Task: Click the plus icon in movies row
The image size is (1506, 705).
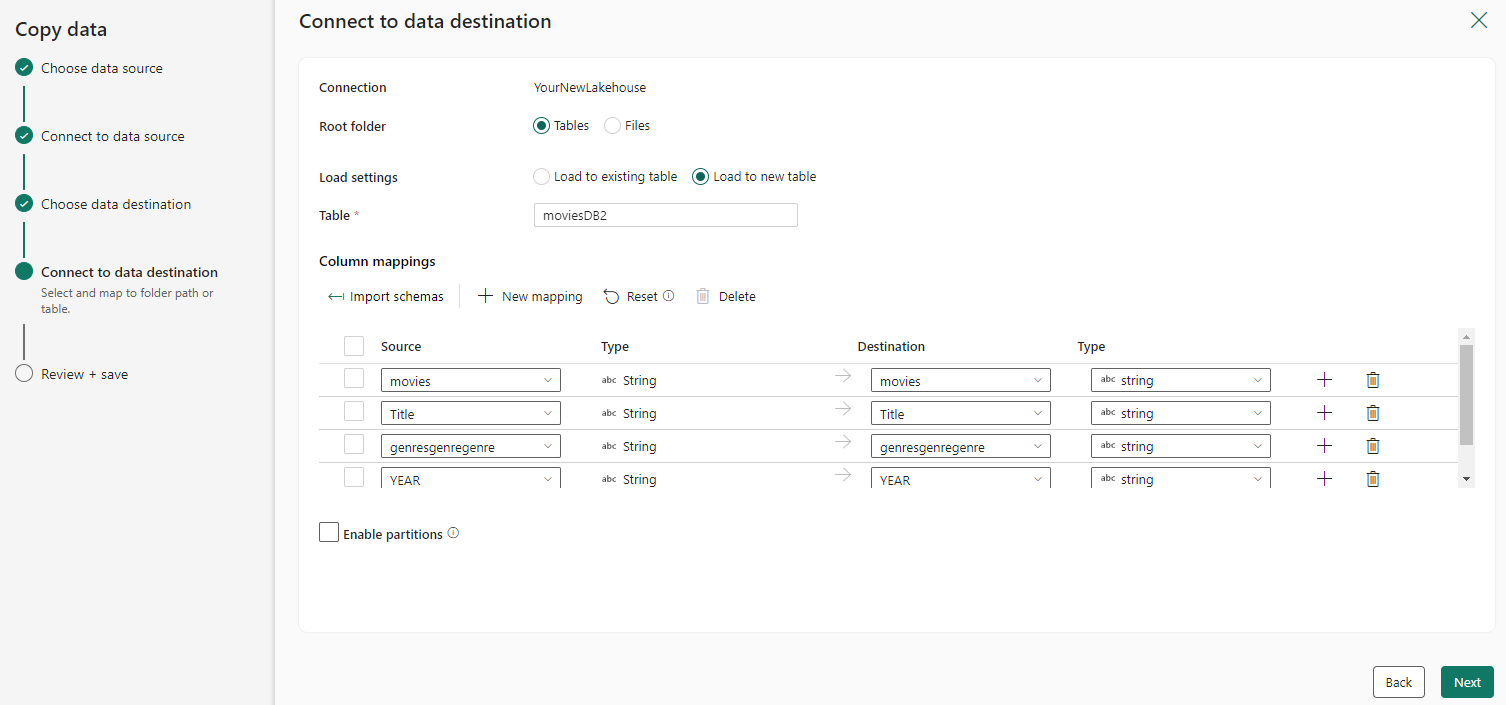Action: 1324,380
